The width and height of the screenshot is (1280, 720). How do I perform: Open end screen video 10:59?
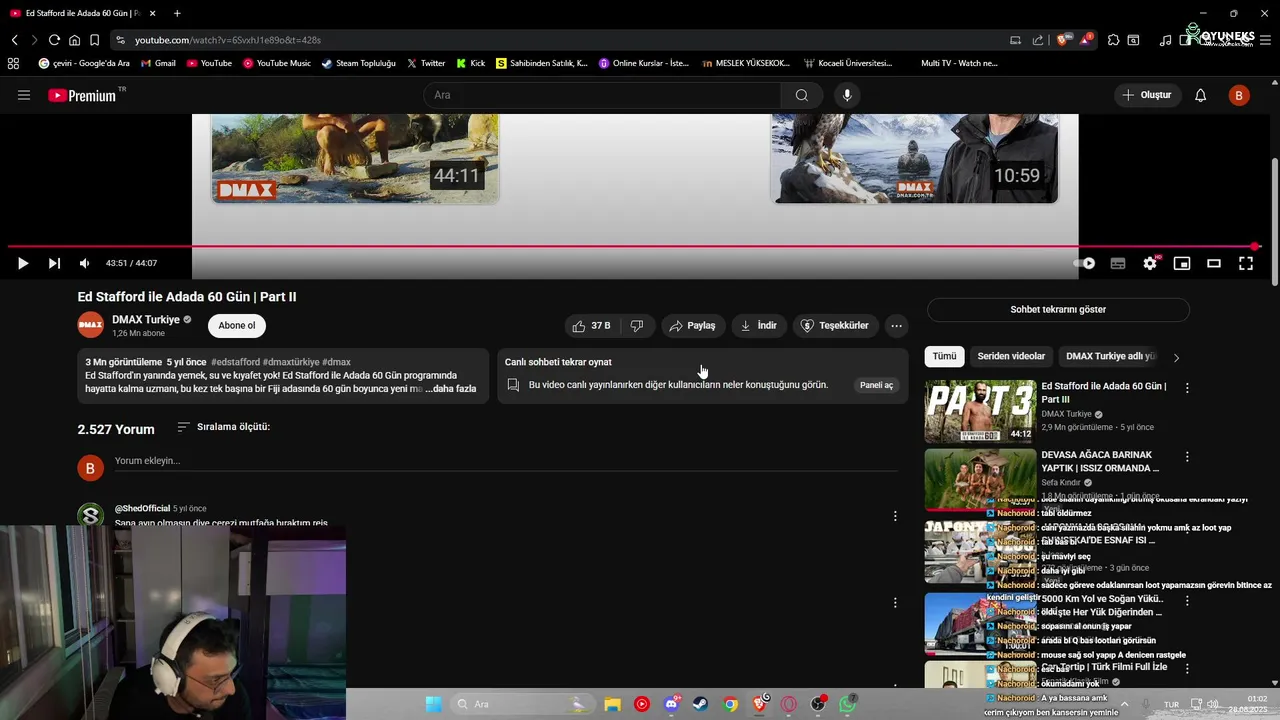click(914, 158)
